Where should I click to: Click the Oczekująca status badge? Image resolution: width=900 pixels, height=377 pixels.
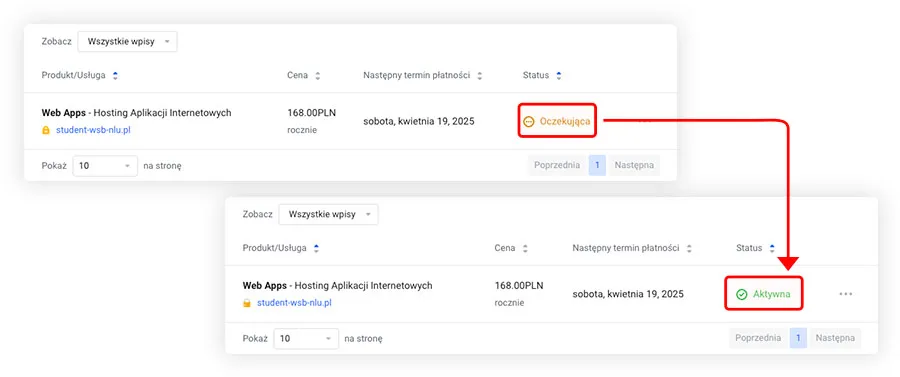pyautogui.click(x=557, y=121)
